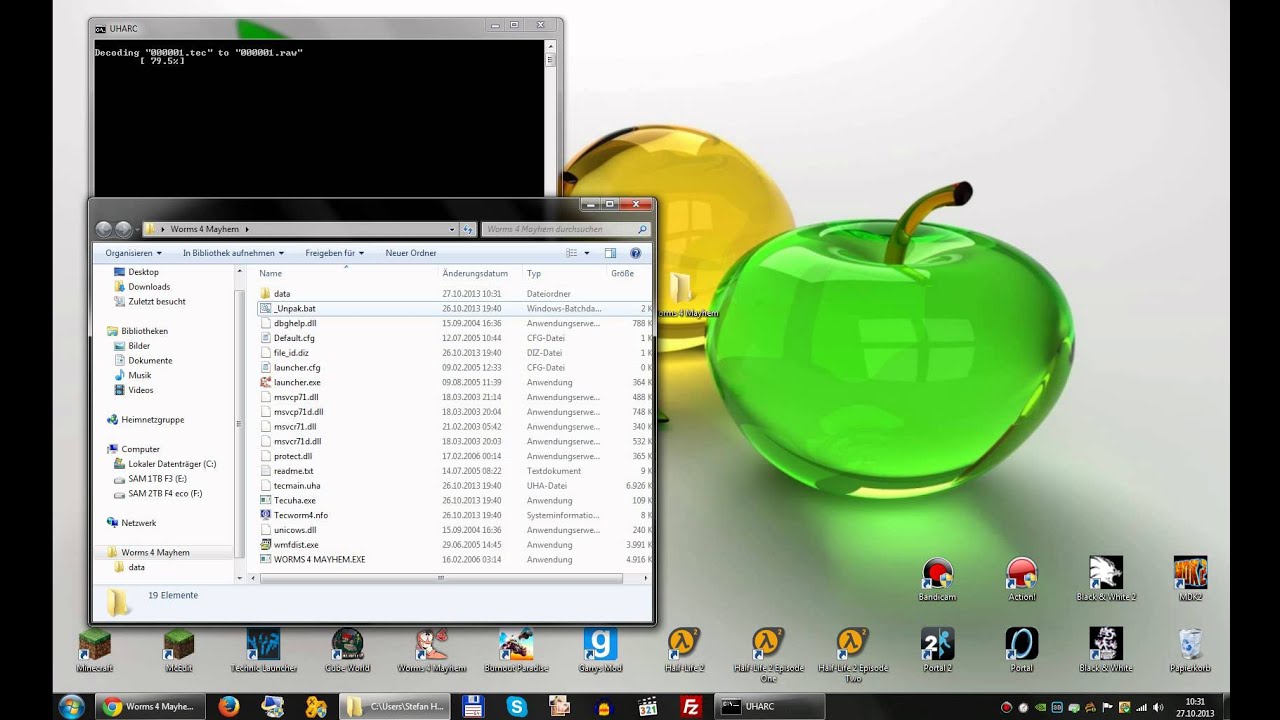Select the launcher.exe file
This screenshot has width=1280, height=720.
pyautogui.click(x=454, y=382)
